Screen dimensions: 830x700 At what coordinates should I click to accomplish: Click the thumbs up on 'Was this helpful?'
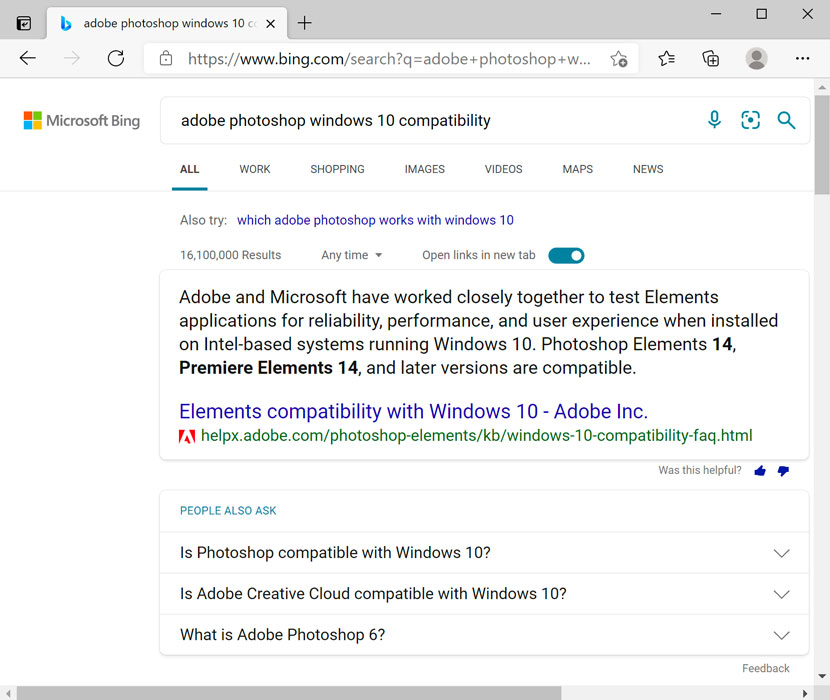[759, 470]
